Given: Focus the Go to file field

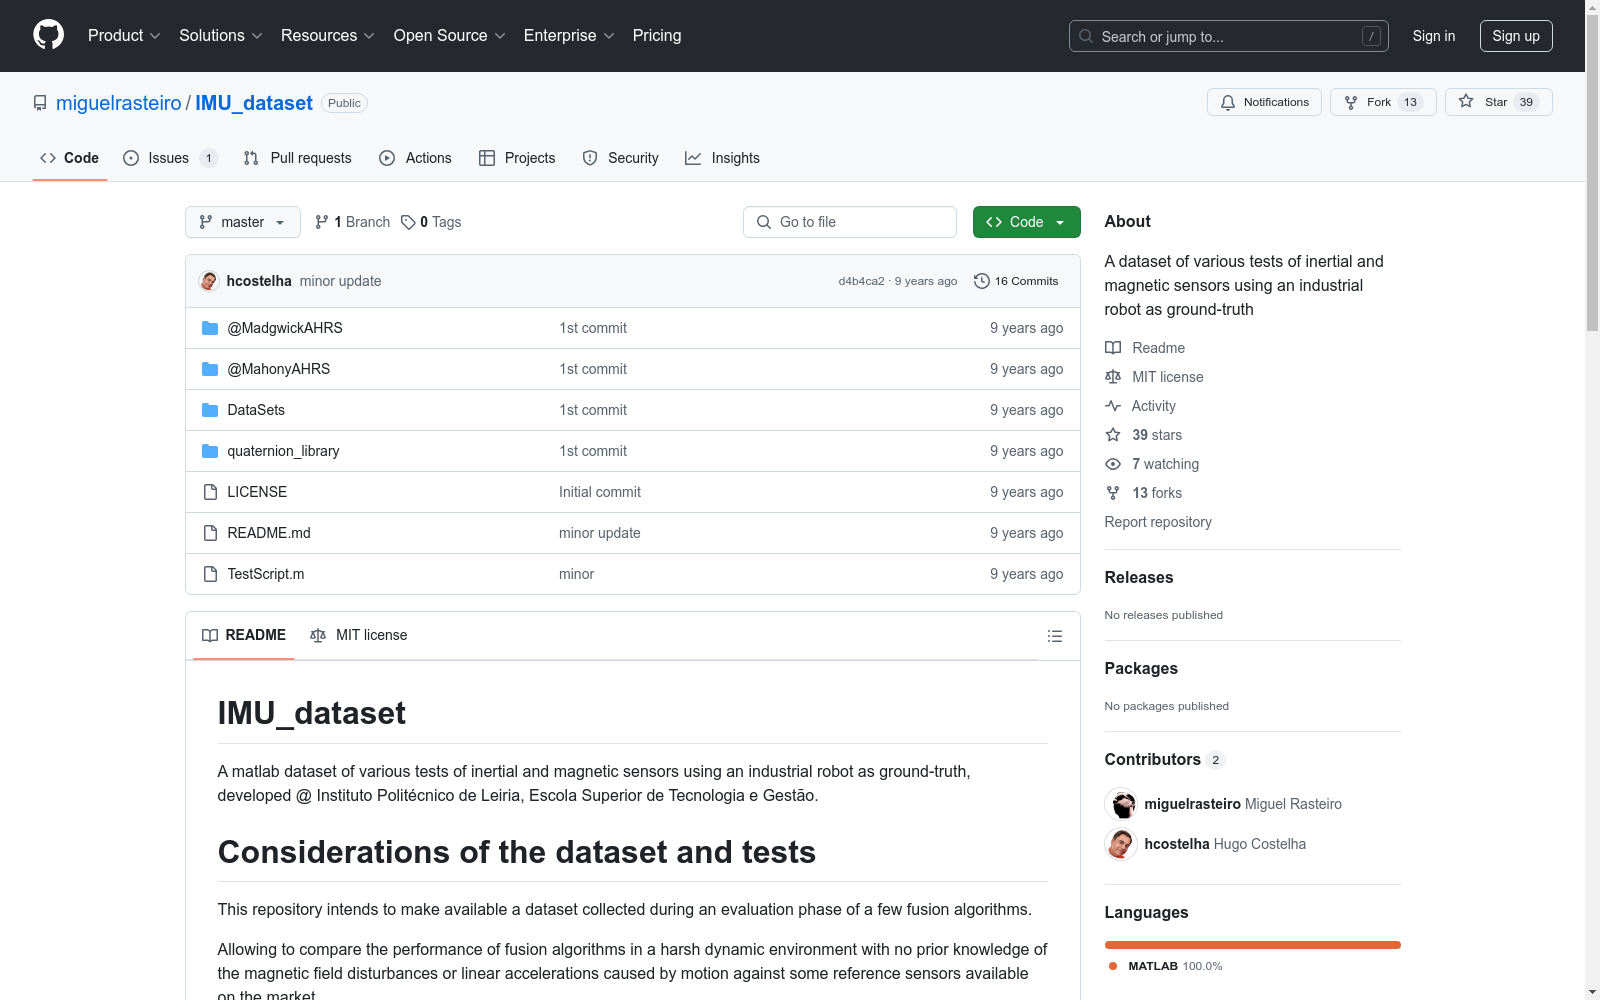Looking at the screenshot, I should (x=850, y=222).
